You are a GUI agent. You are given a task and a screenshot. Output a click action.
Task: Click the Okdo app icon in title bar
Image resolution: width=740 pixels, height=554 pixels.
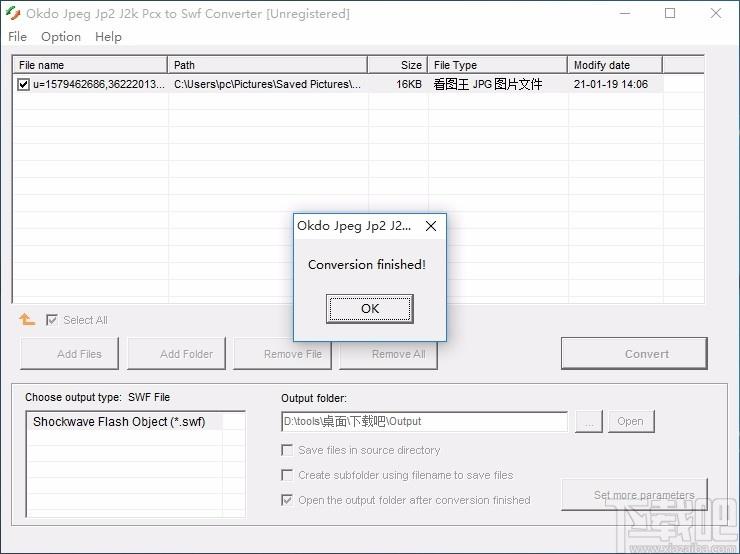pyautogui.click(x=13, y=14)
